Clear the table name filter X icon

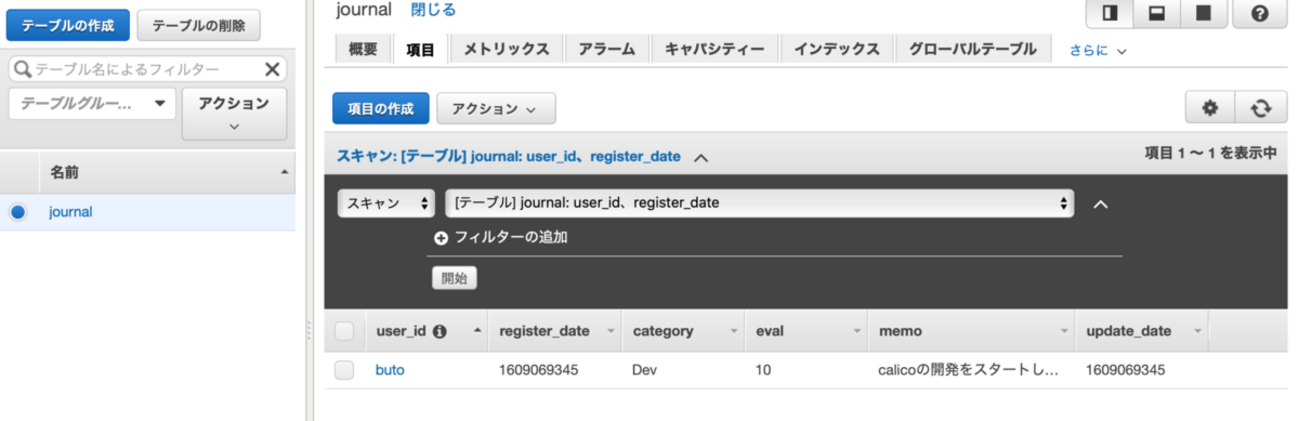click(x=271, y=69)
